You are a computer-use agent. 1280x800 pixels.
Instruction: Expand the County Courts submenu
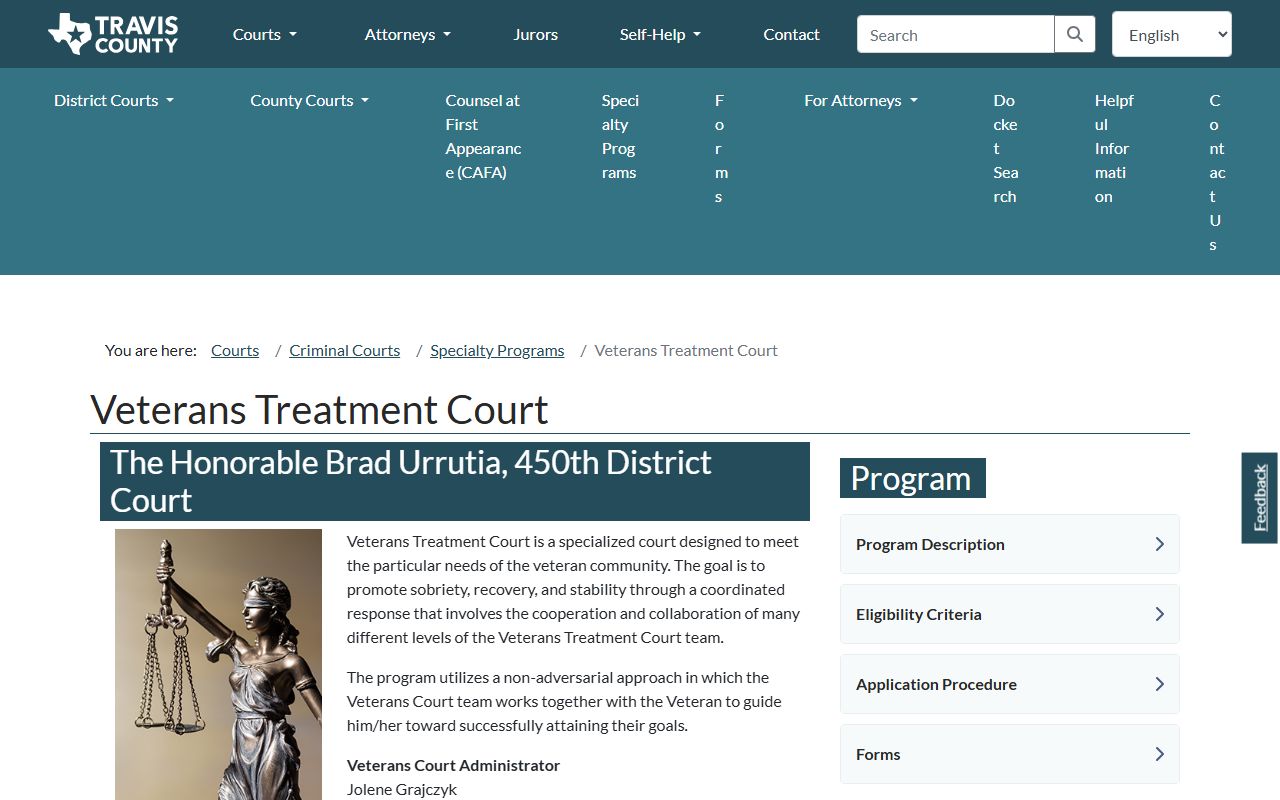tap(310, 100)
